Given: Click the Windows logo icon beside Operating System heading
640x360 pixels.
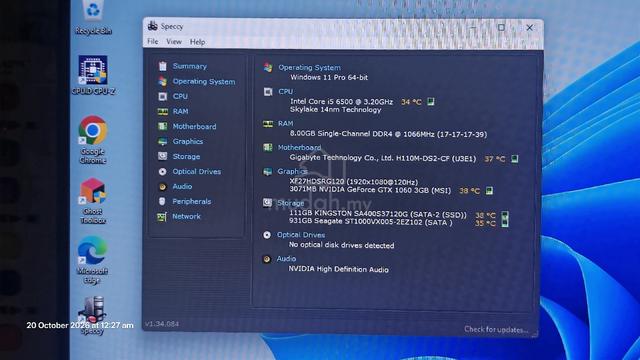Looking at the screenshot, I should pos(268,68).
